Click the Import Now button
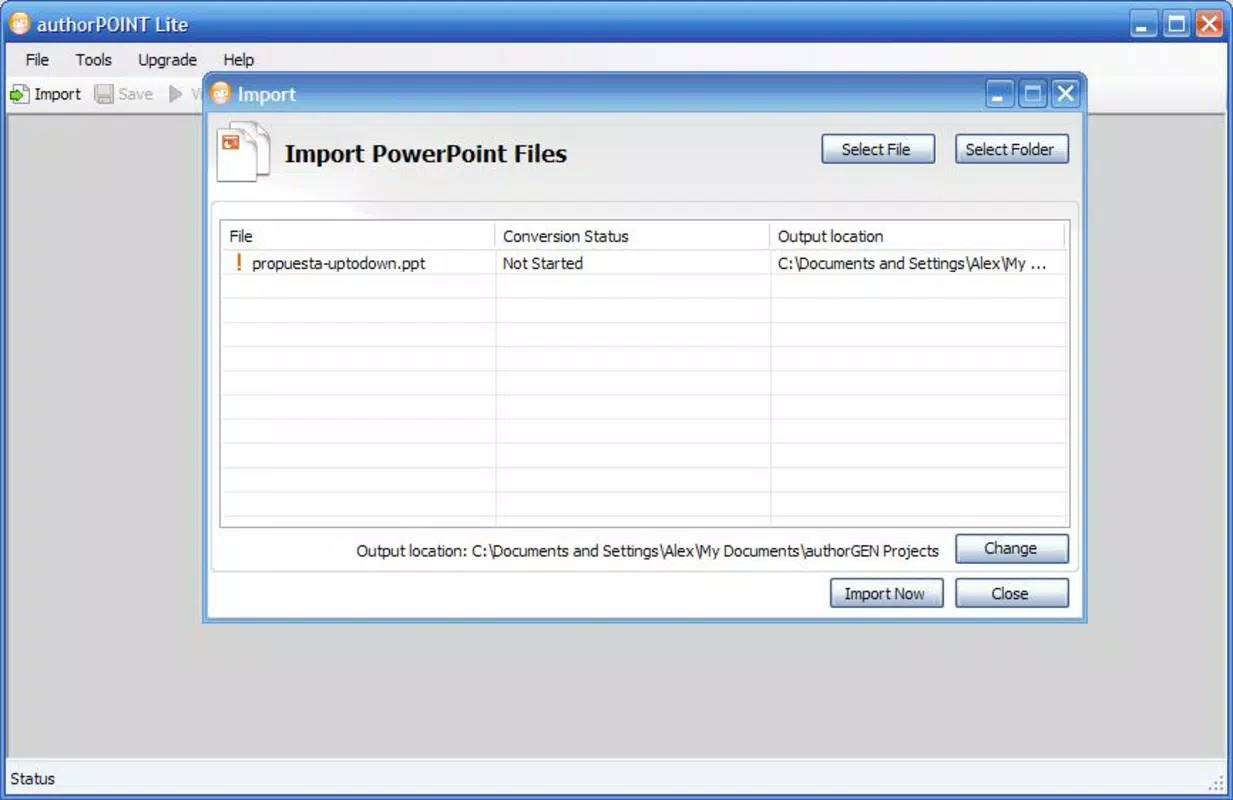Image resolution: width=1233 pixels, height=800 pixels. pyautogui.click(x=886, y=593)
